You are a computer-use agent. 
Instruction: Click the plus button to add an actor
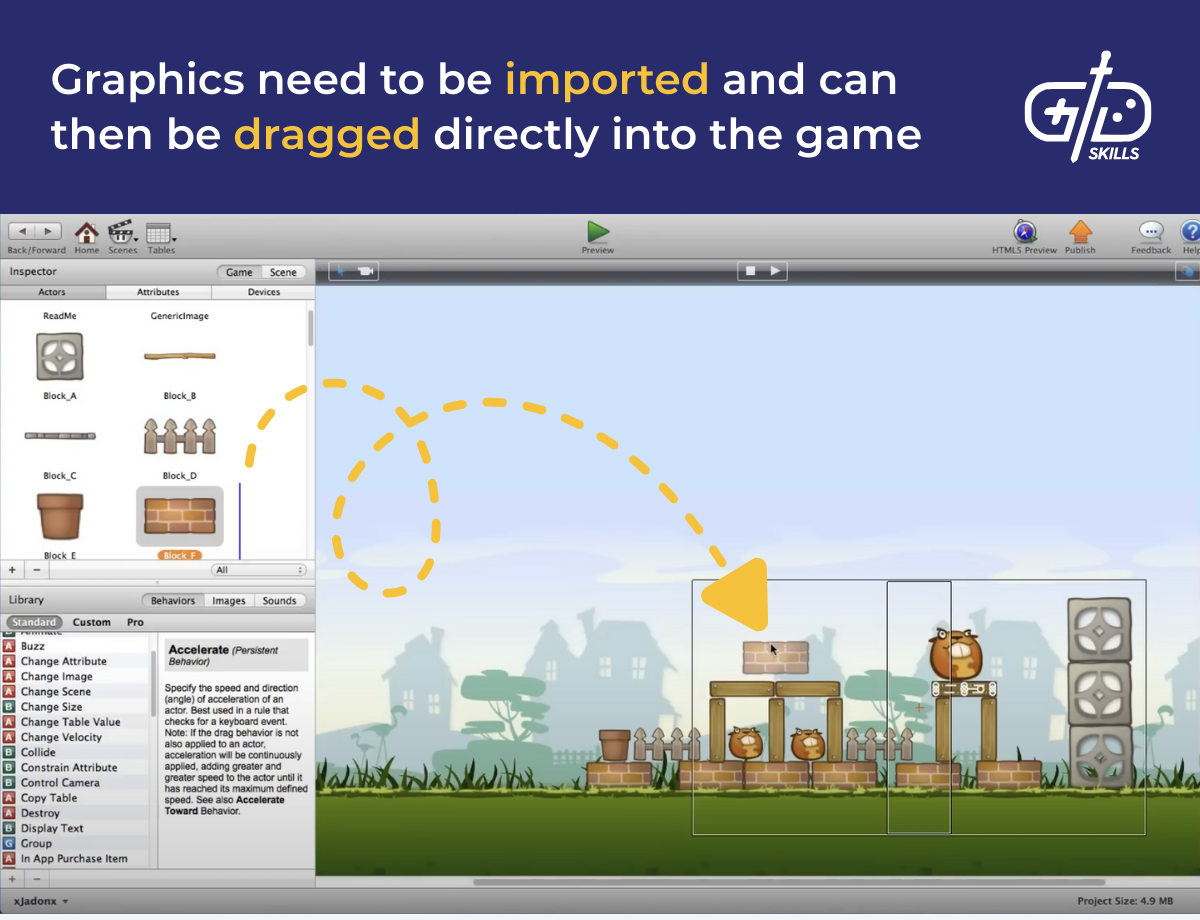tap(11, 569)
